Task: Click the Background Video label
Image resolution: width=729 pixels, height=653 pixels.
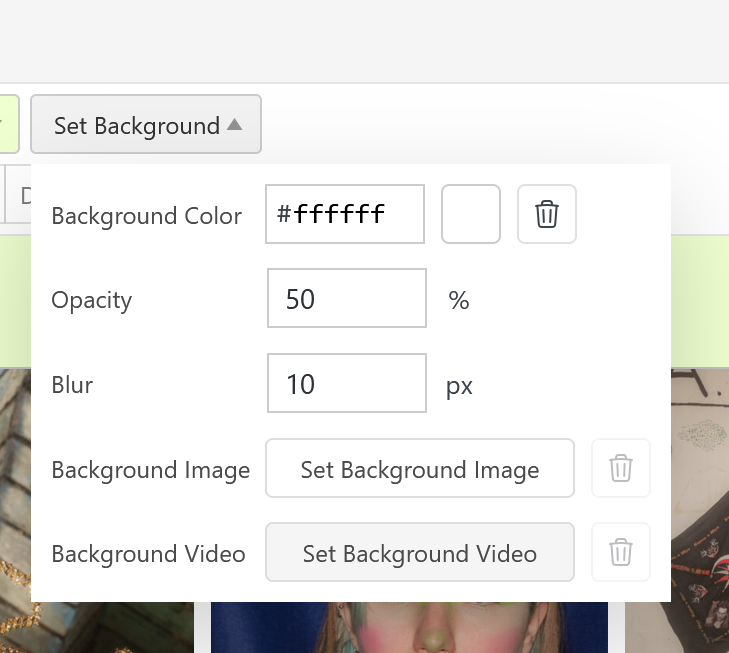Action: click(148, 554)
